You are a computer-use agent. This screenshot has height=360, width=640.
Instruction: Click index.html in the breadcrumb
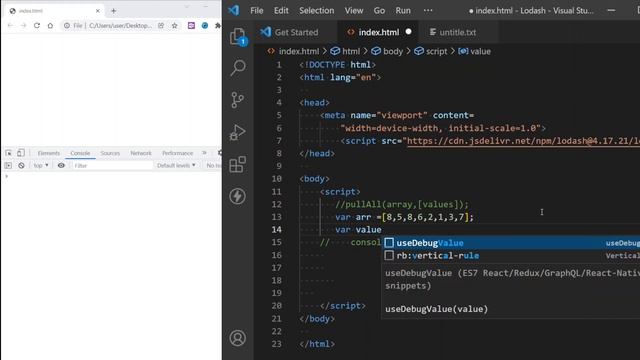click(299, 51)
